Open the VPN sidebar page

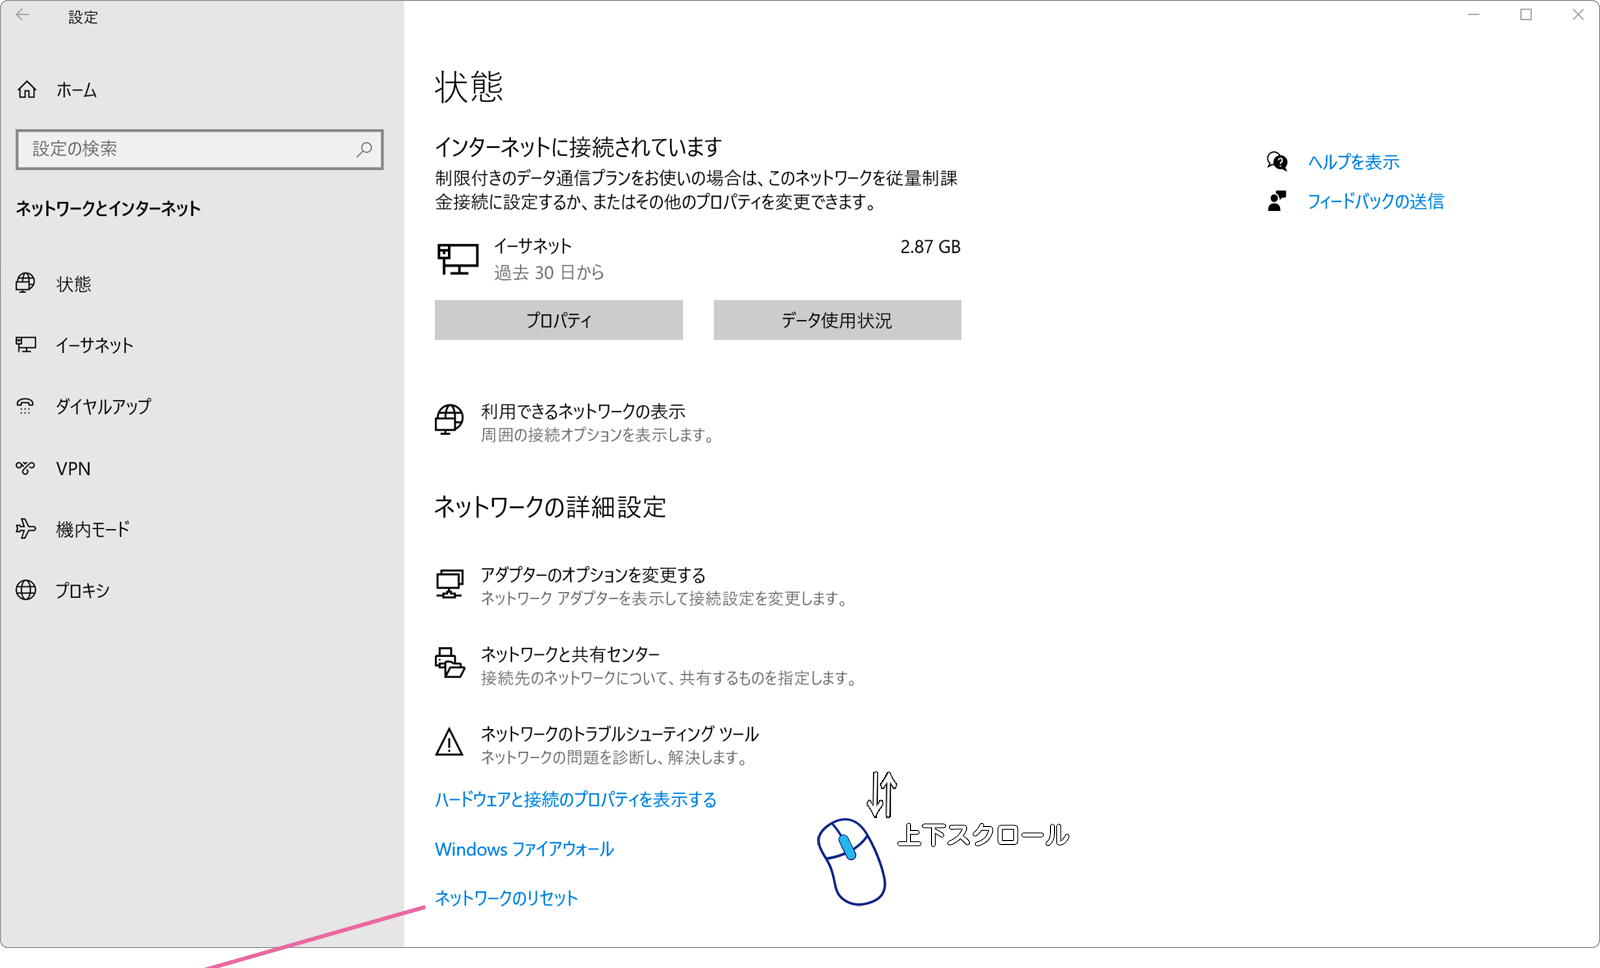(x=73, y=468)
